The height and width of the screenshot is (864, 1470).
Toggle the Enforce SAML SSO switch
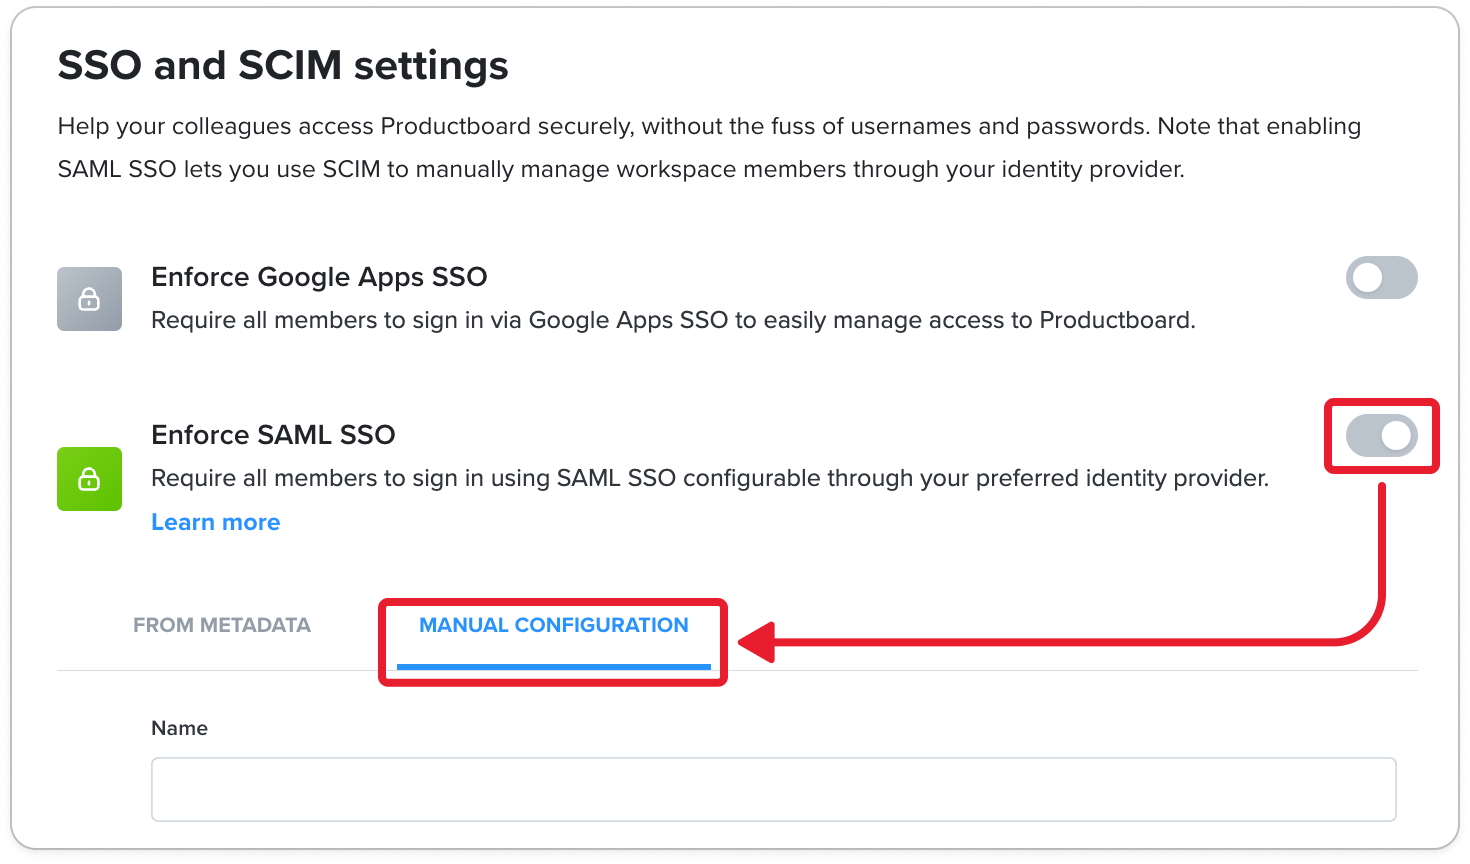coord(1381,436)
